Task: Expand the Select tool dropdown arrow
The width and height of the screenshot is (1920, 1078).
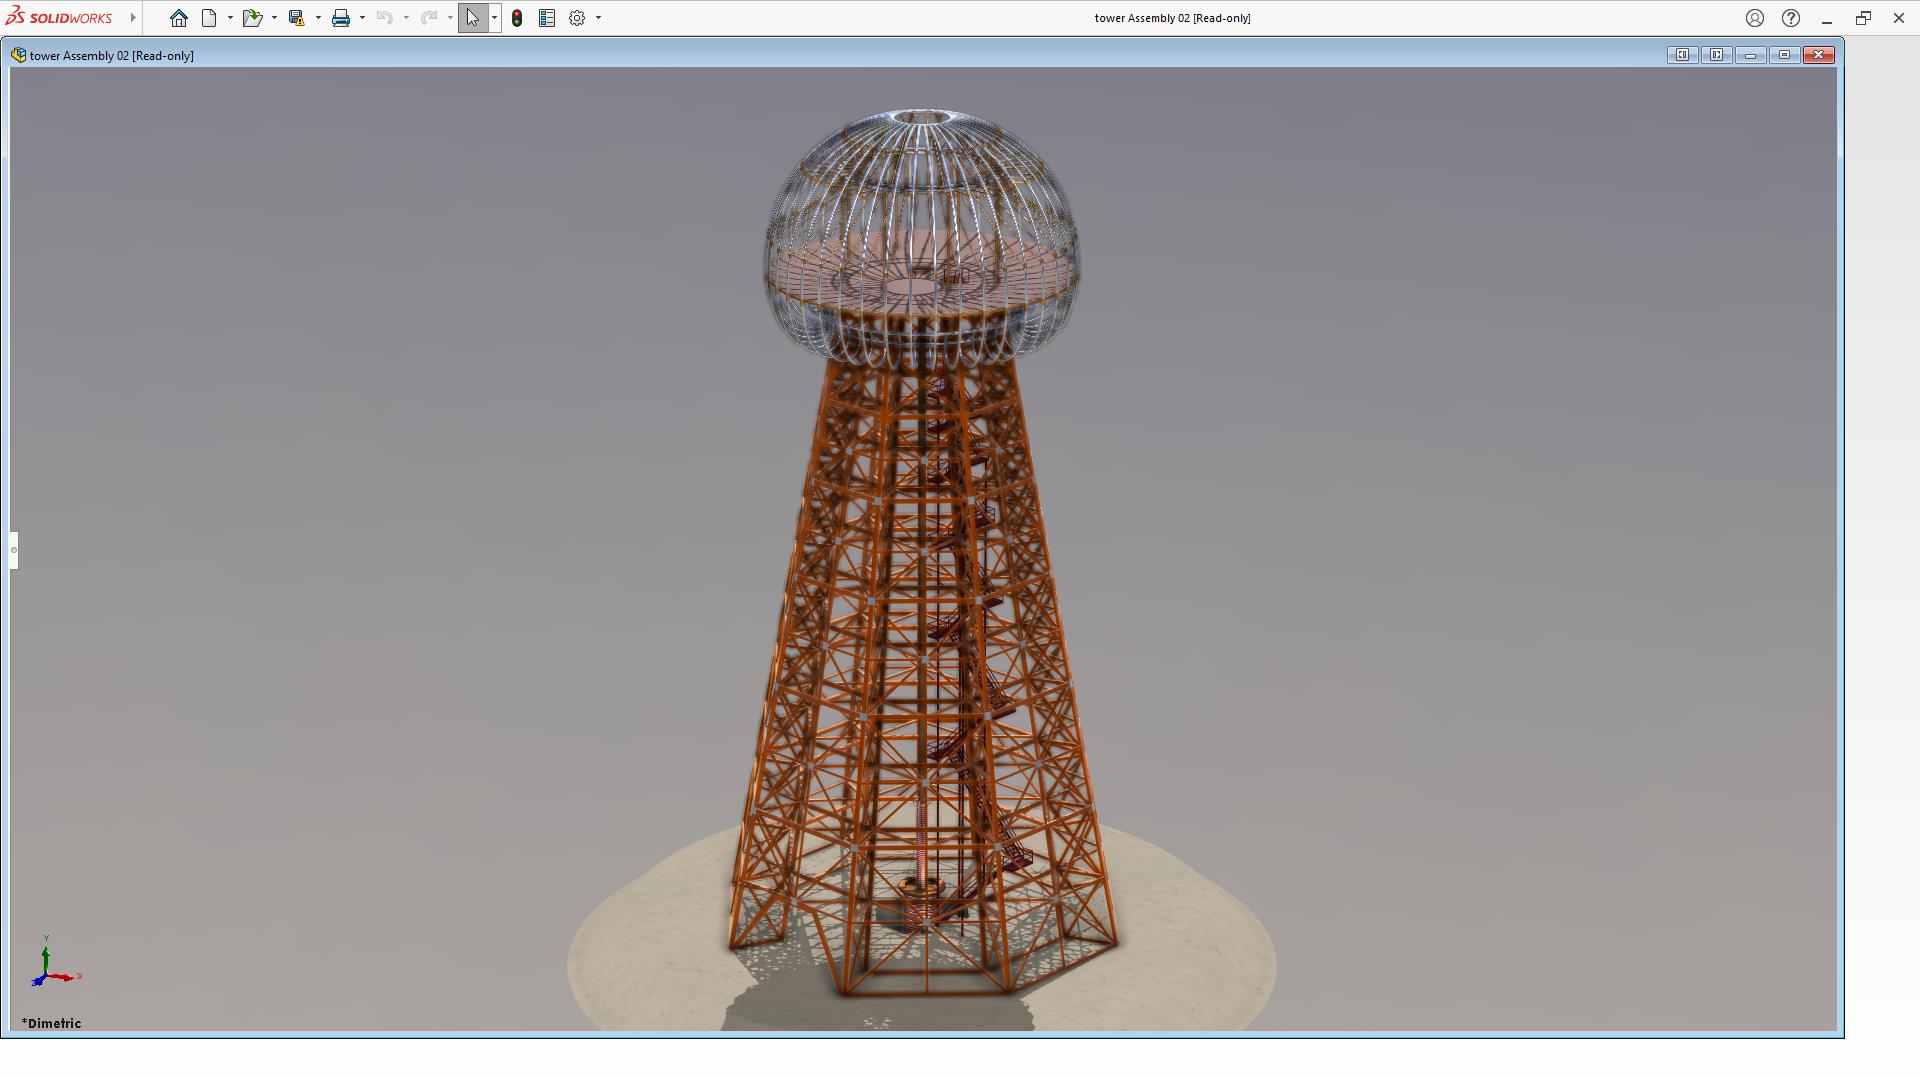Action: (x=494, y=18)
